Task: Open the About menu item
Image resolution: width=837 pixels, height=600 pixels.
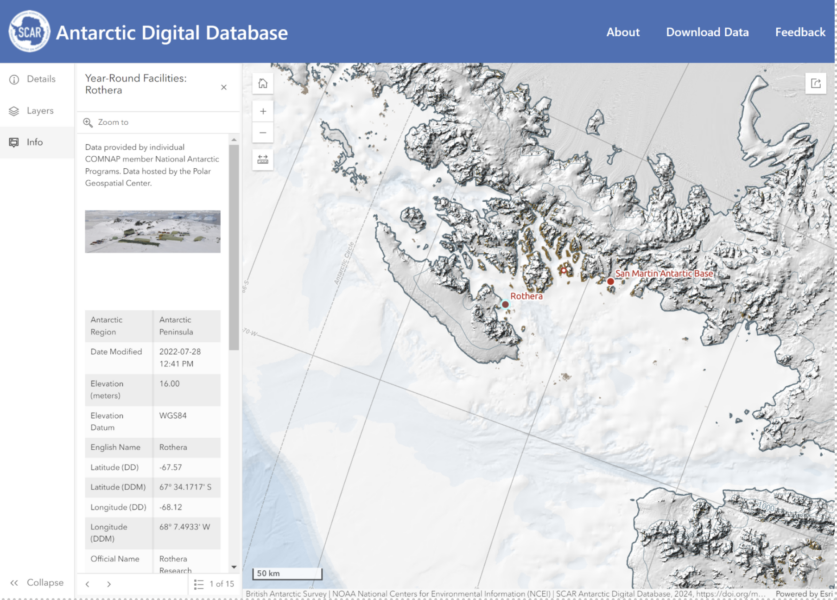Action: 622,32
